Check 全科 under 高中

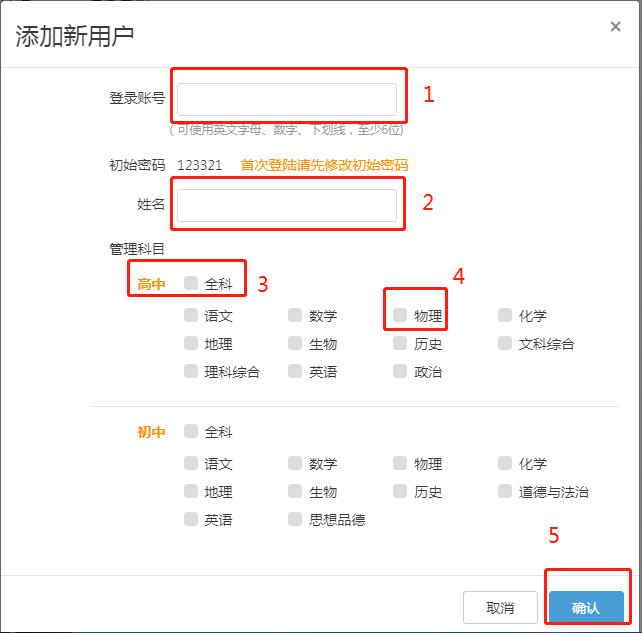tap(191, 284)
